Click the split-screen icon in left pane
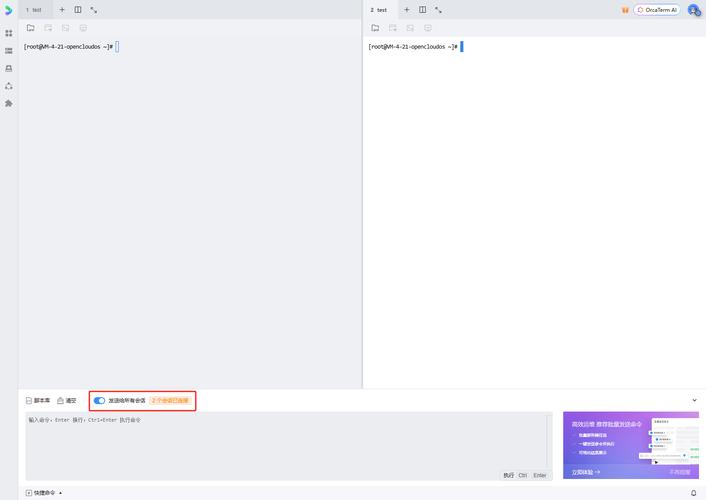This screenshot has width=706, height=500. click(78, 9)
